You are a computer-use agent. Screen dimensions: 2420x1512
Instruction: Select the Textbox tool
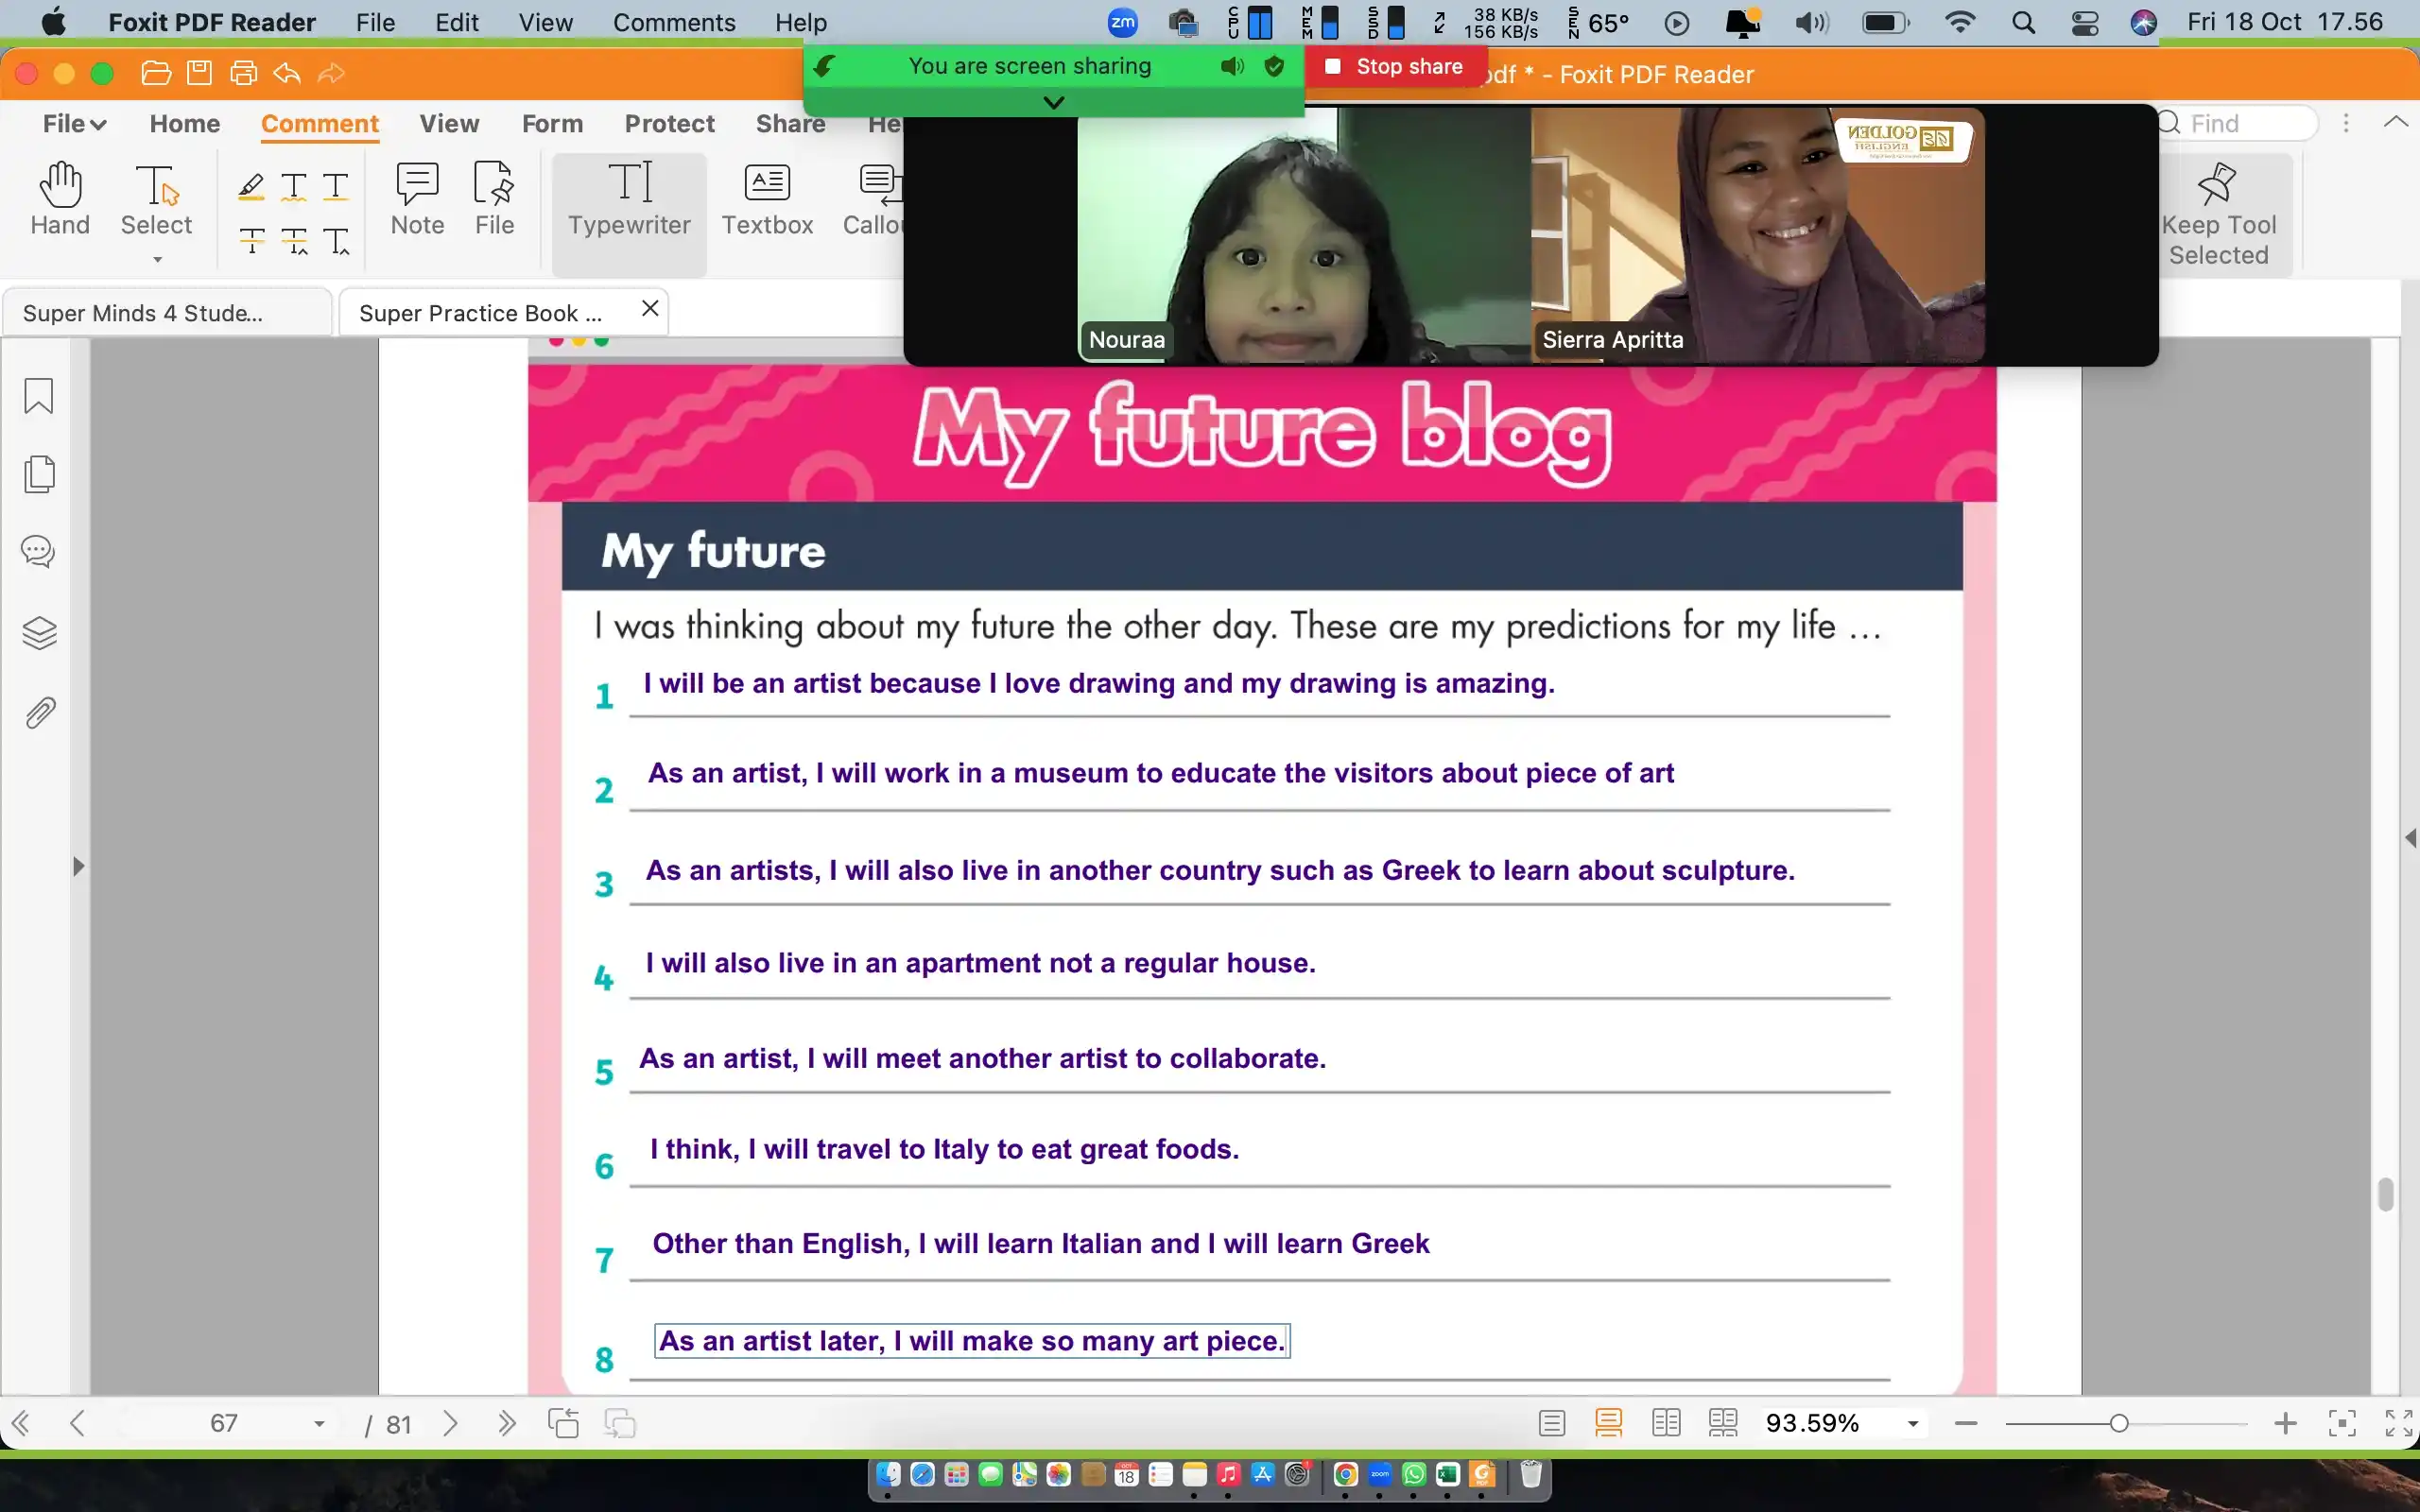pos(767,199)
